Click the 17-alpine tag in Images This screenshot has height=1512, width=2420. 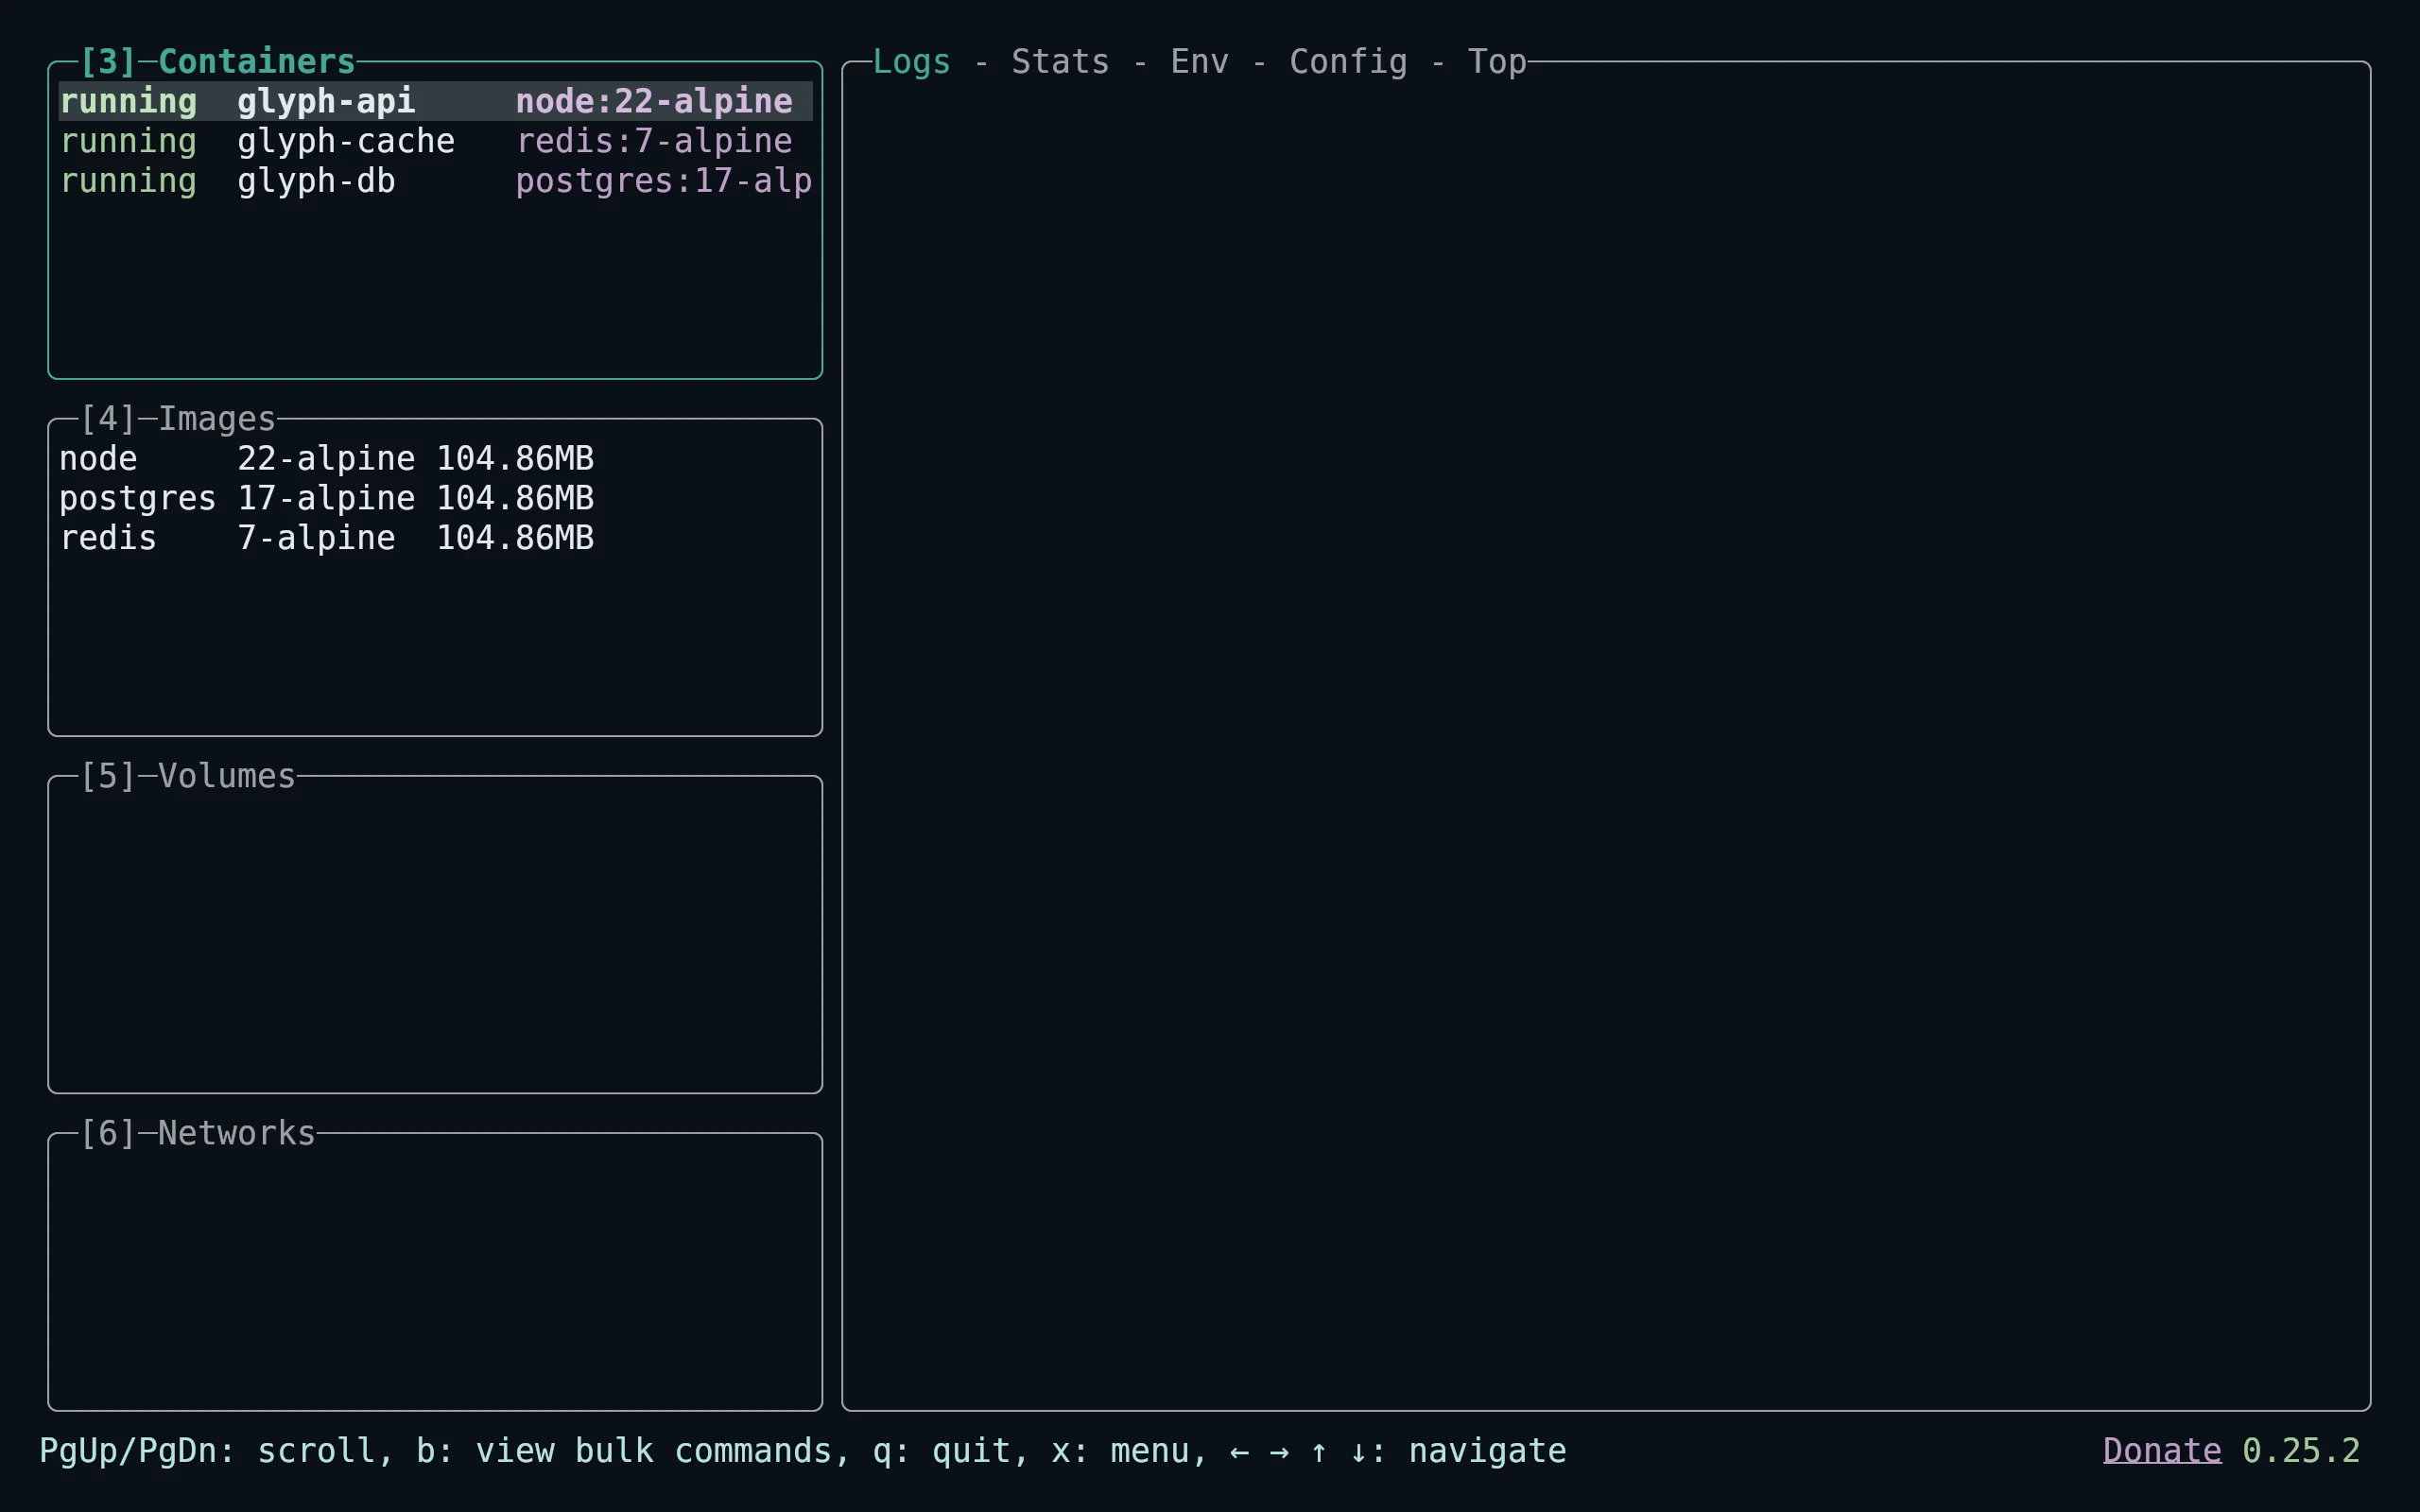pos(326,498)
